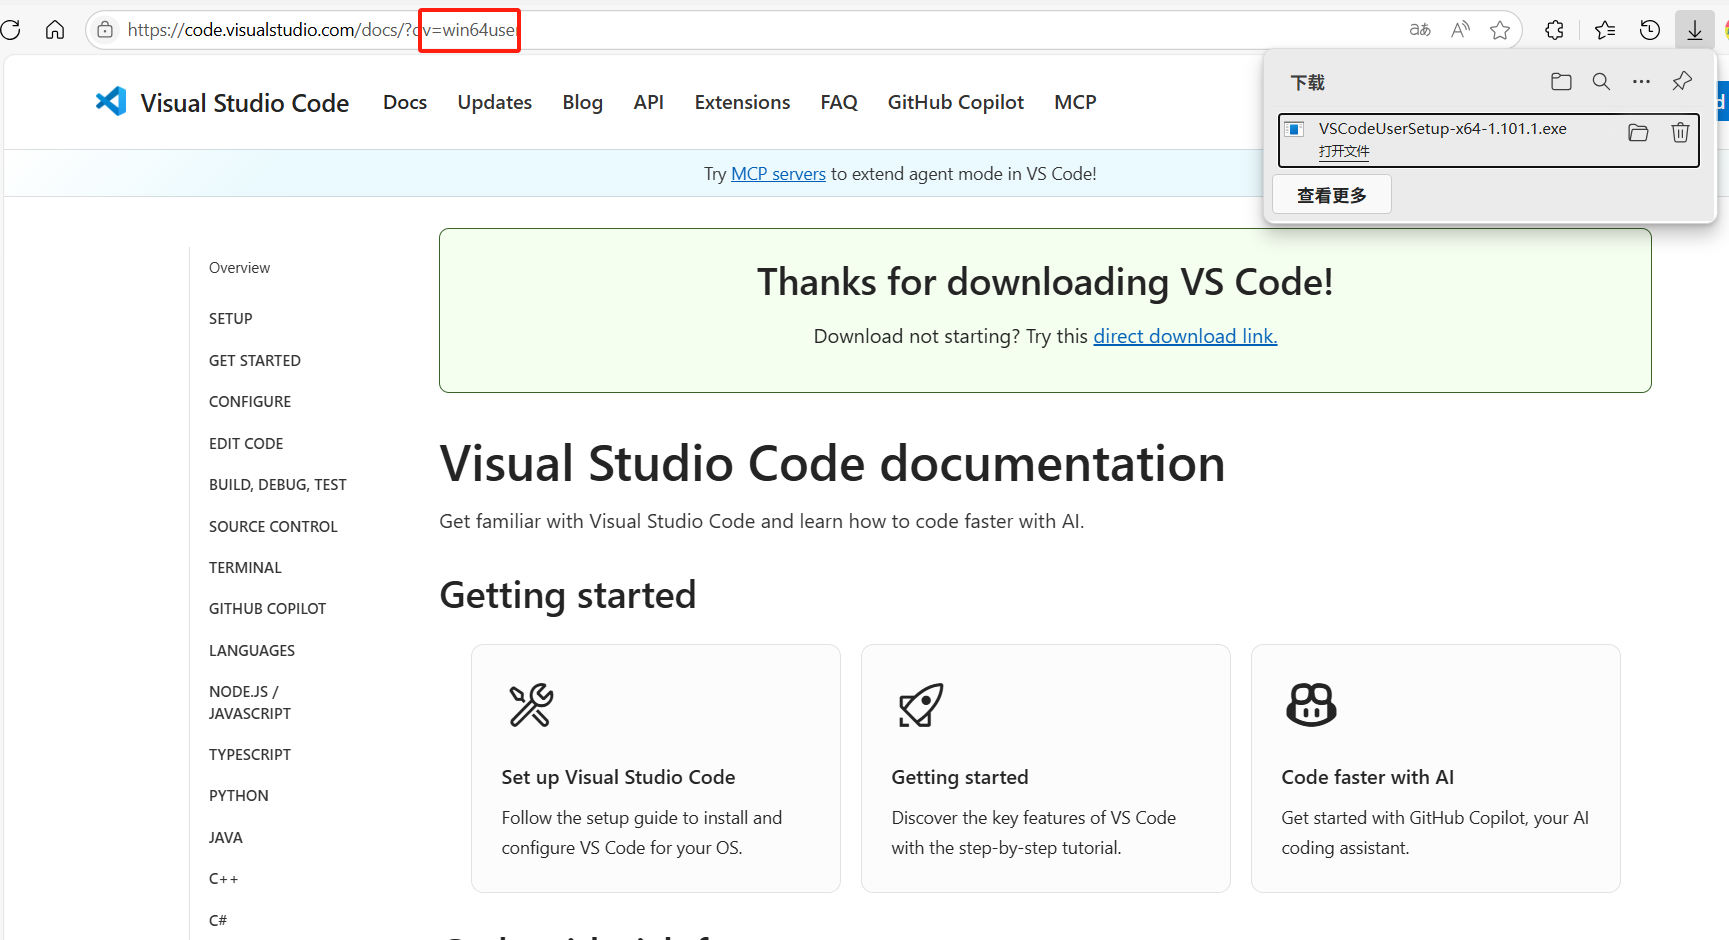Open the browser extensions puzzle icon
Viewport: 1729px width, 940px height.
click(1554, 30)
